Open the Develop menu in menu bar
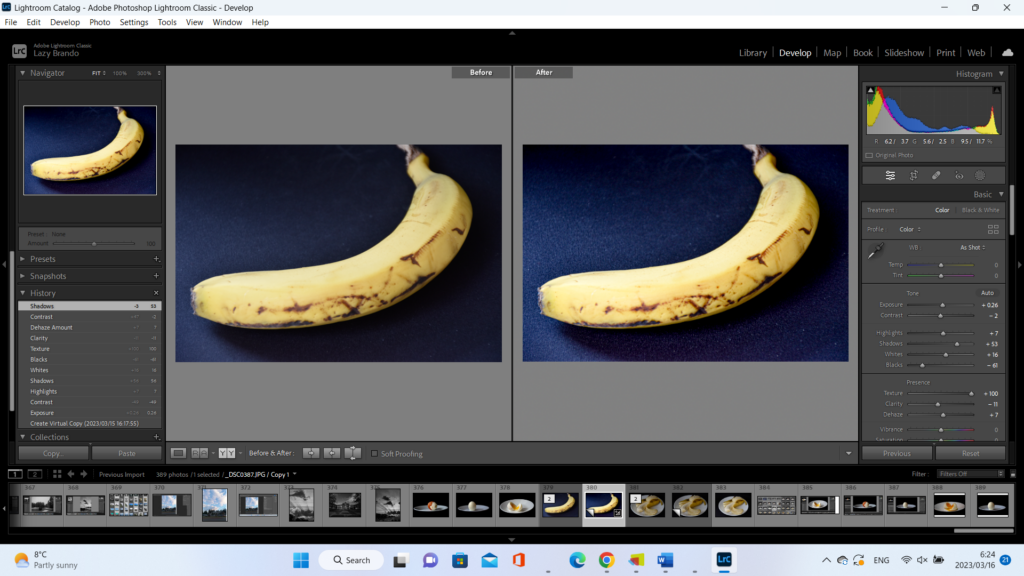 click(x=65, y=22)
